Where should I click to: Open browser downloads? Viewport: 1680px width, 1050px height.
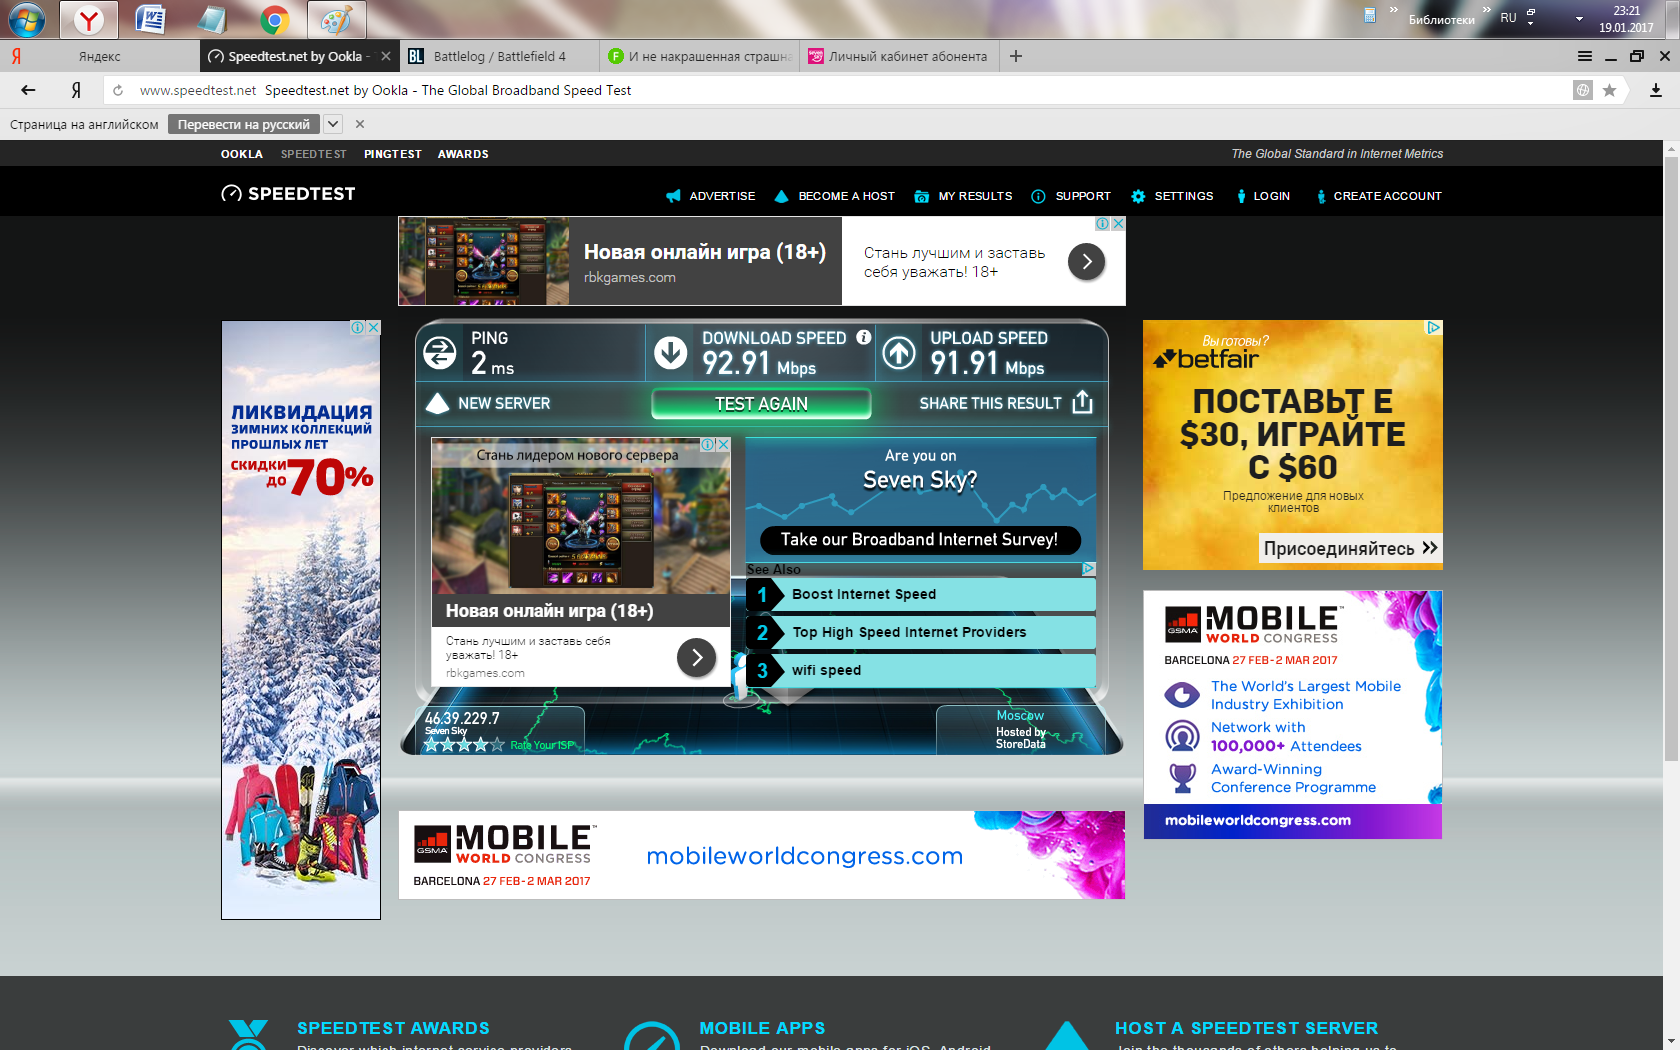pos(1656,90)
